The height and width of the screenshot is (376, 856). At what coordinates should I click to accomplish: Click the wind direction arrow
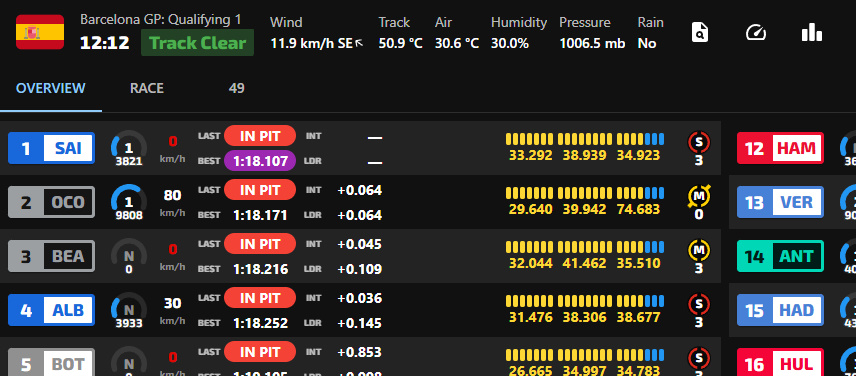[x=359, y=43]
